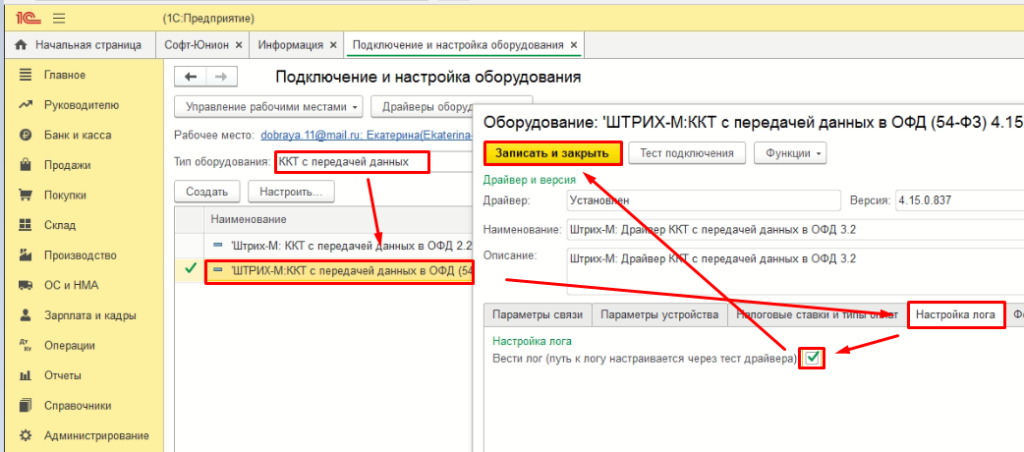Screen dimensions: 1024x452
Task: Go forward with the right arrow button
Action: (221, 77)
